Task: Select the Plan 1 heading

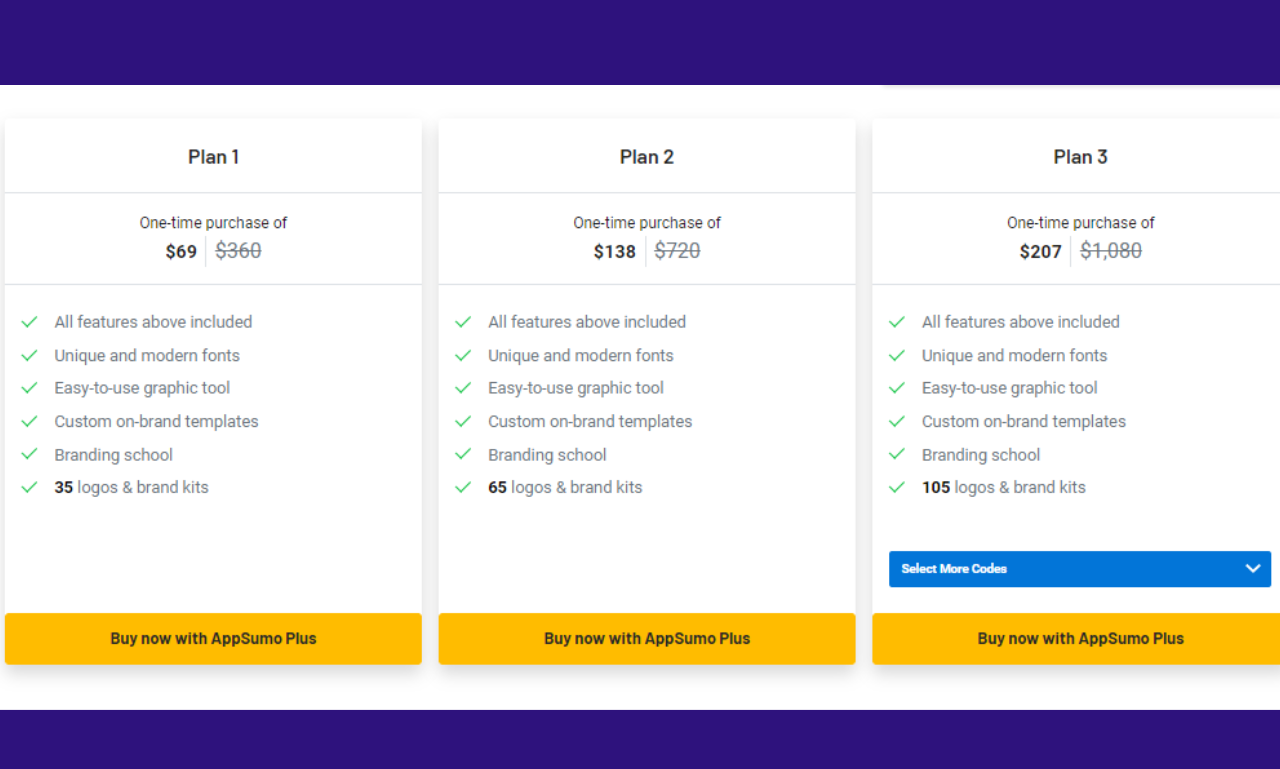Action: pos(213,157)
